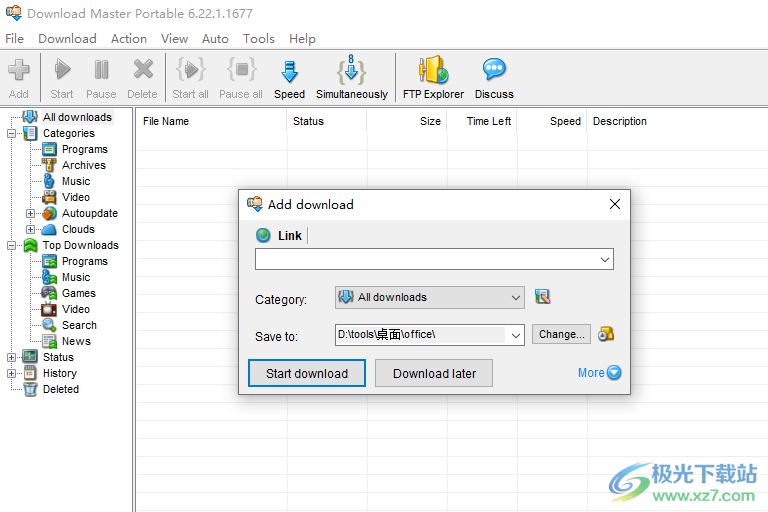Sort by the File Name column header
Image resolution: width=768 pixels, height=512 pixels.
coord(211,121)
